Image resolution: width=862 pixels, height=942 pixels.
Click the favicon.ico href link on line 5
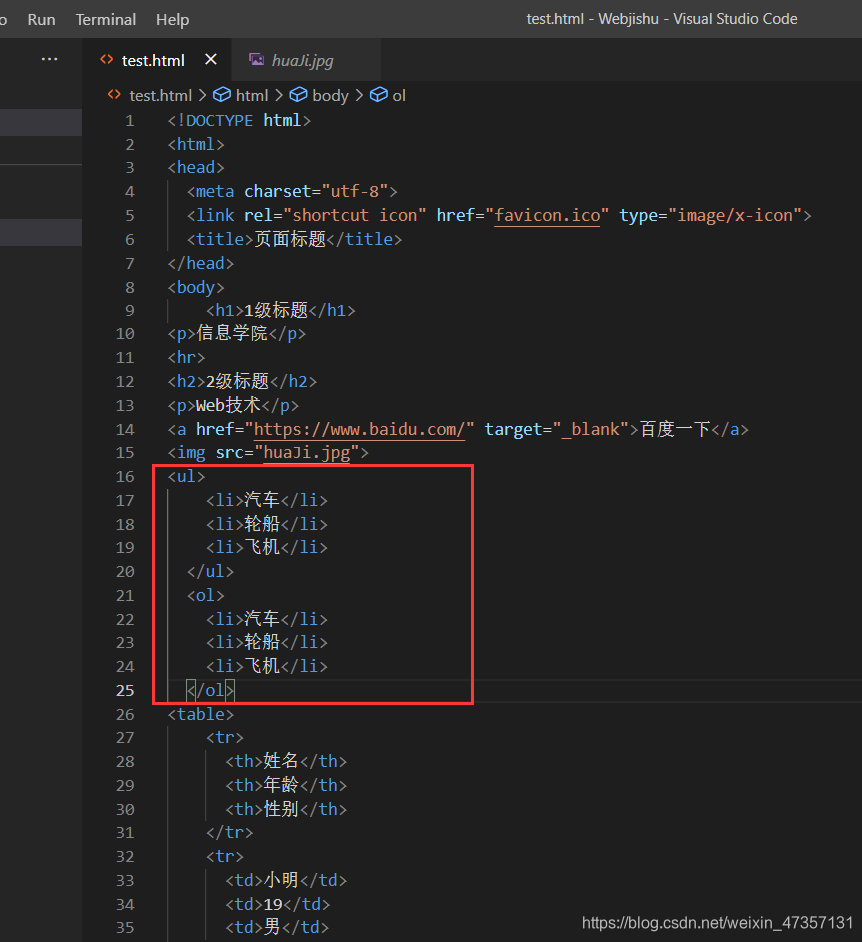547,215
